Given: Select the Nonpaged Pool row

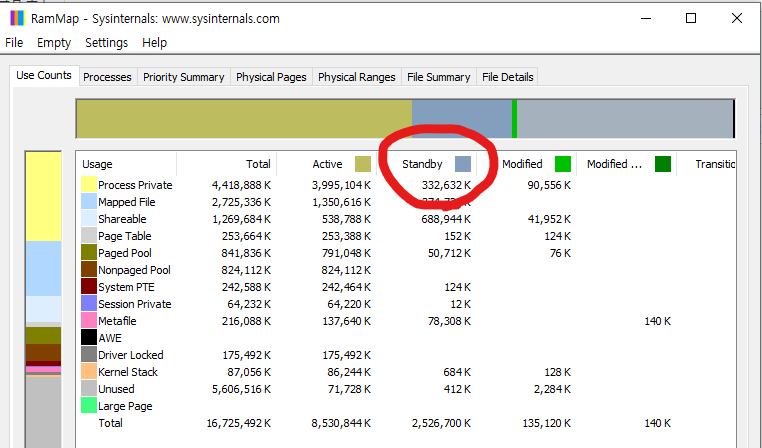Looking at the screenshot, I should 134,270.
